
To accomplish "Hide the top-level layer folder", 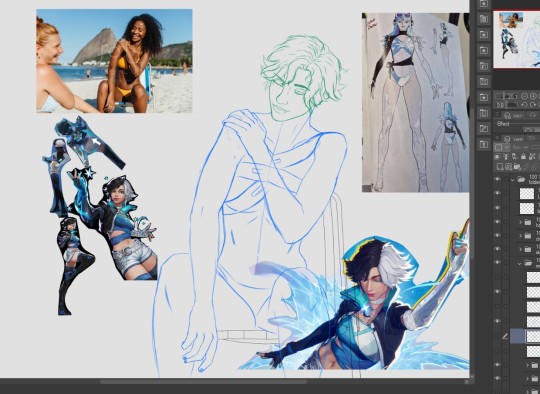I will 497,179.
